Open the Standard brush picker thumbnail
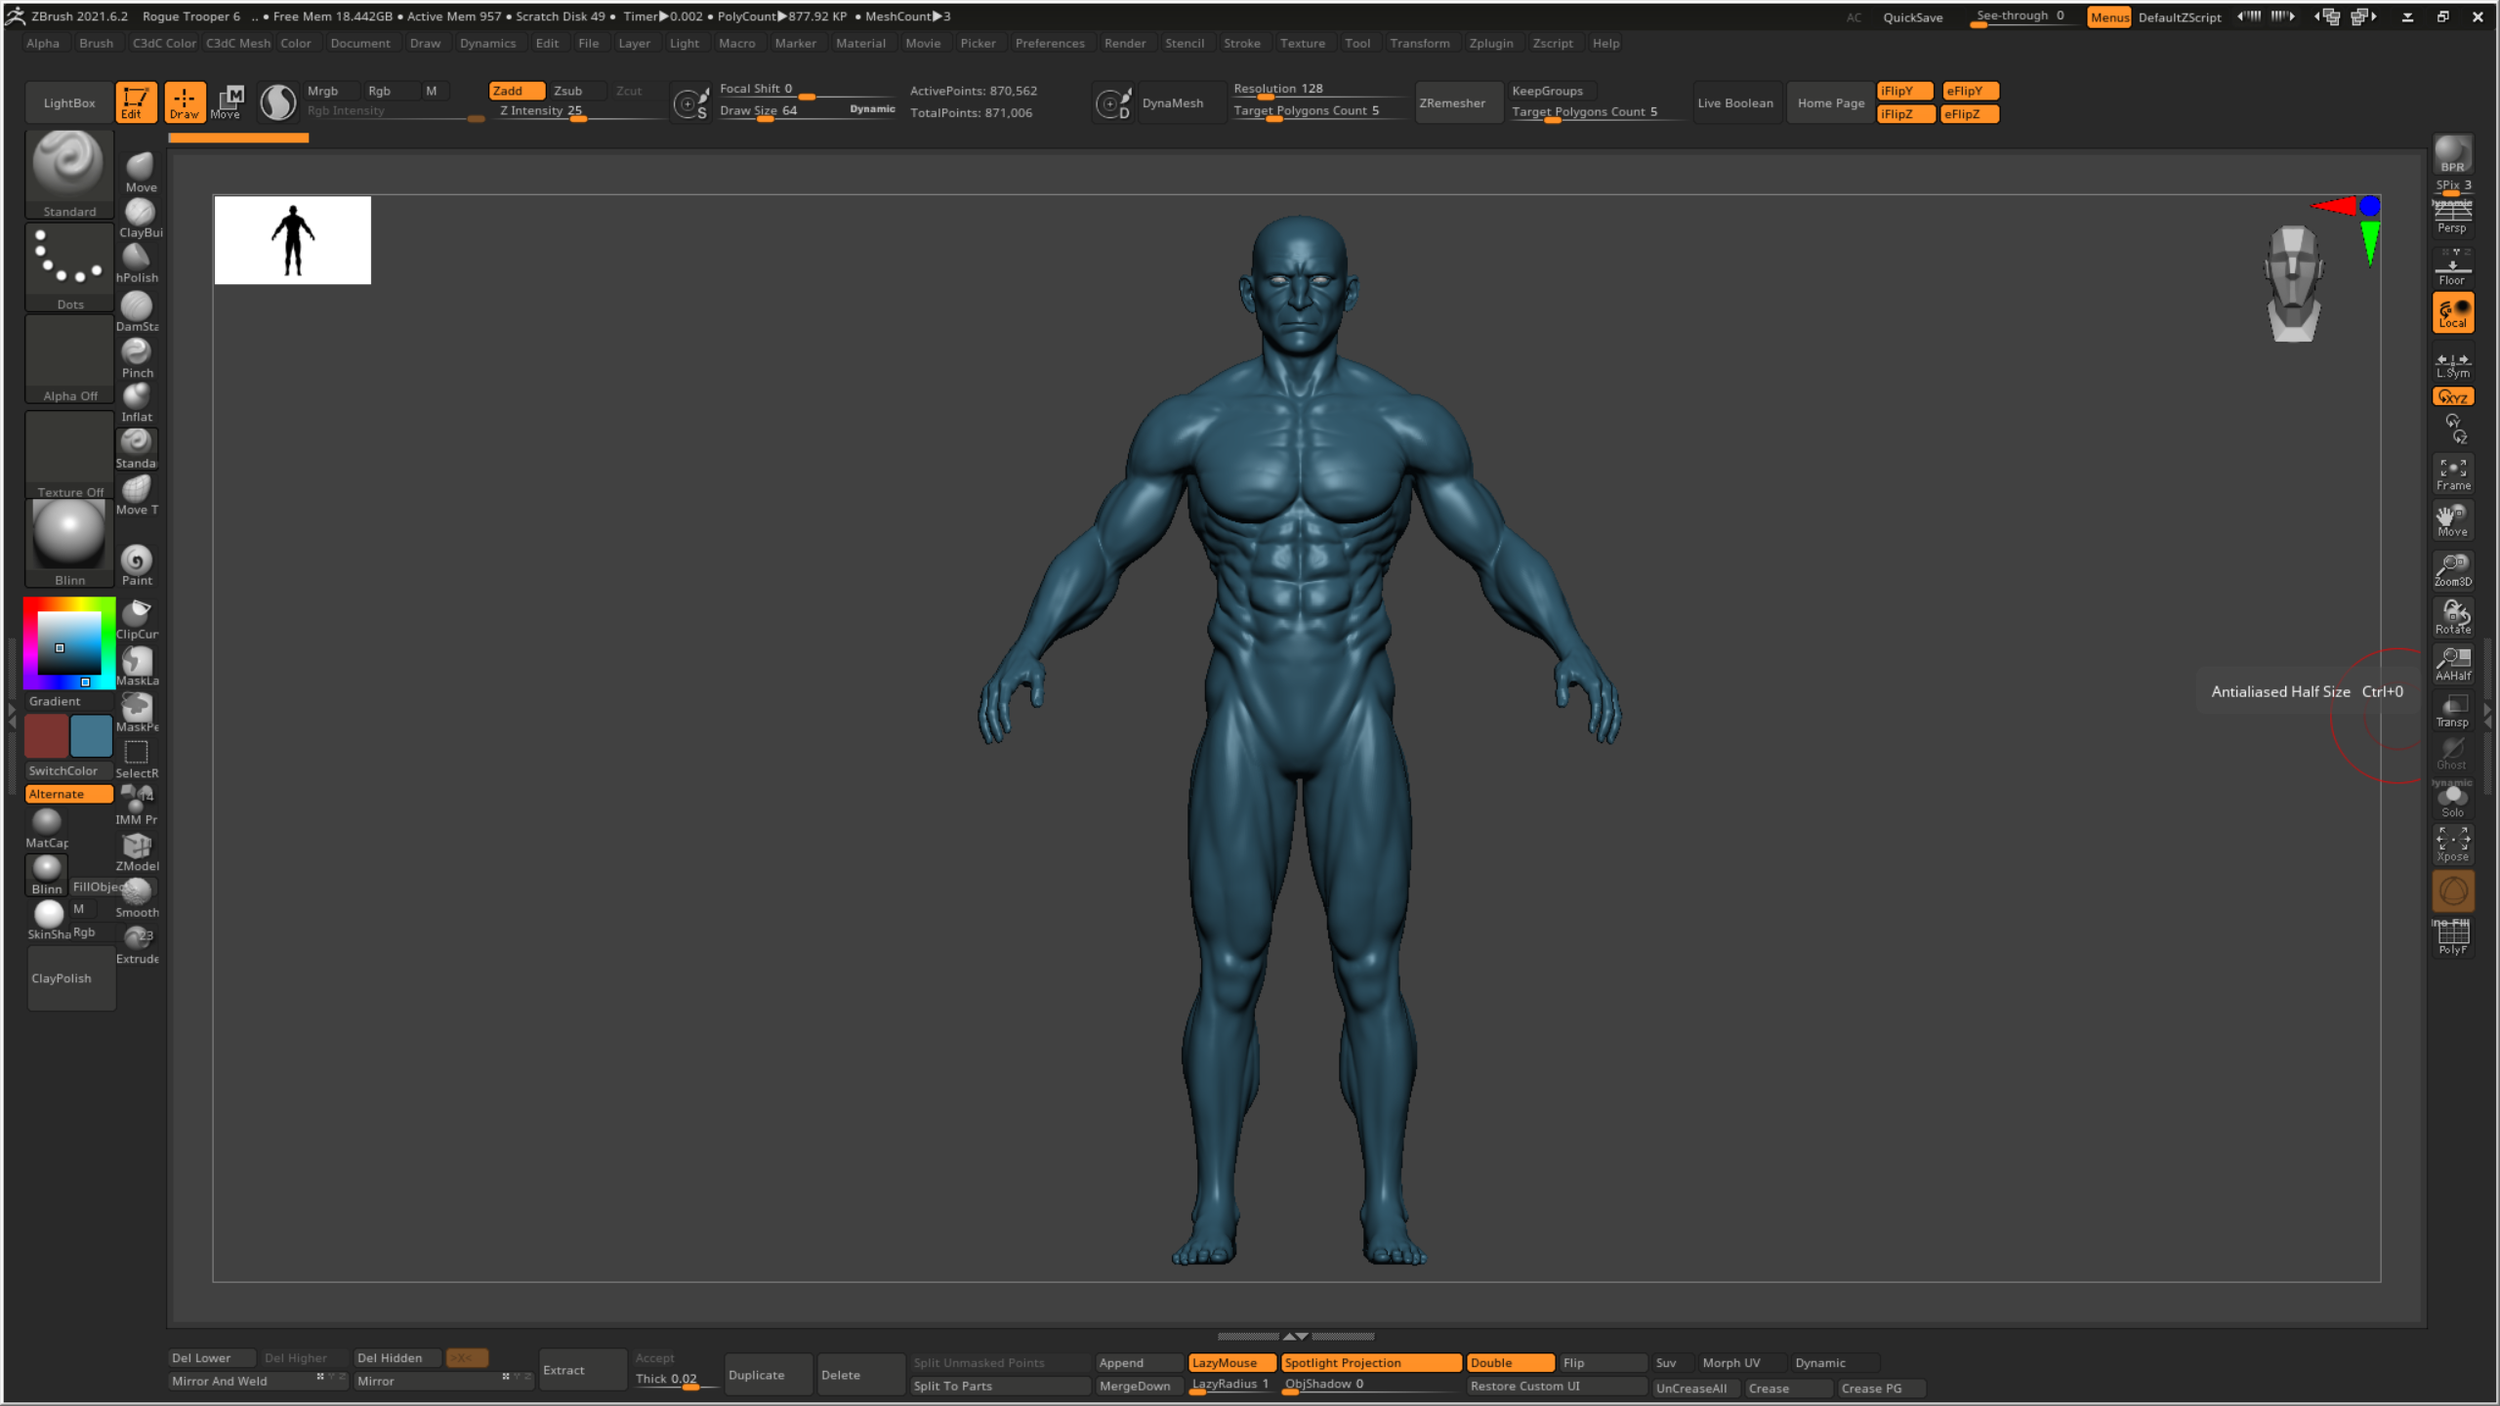Viewport: 2500px width, 1406px height. click(x=69, y=166)
